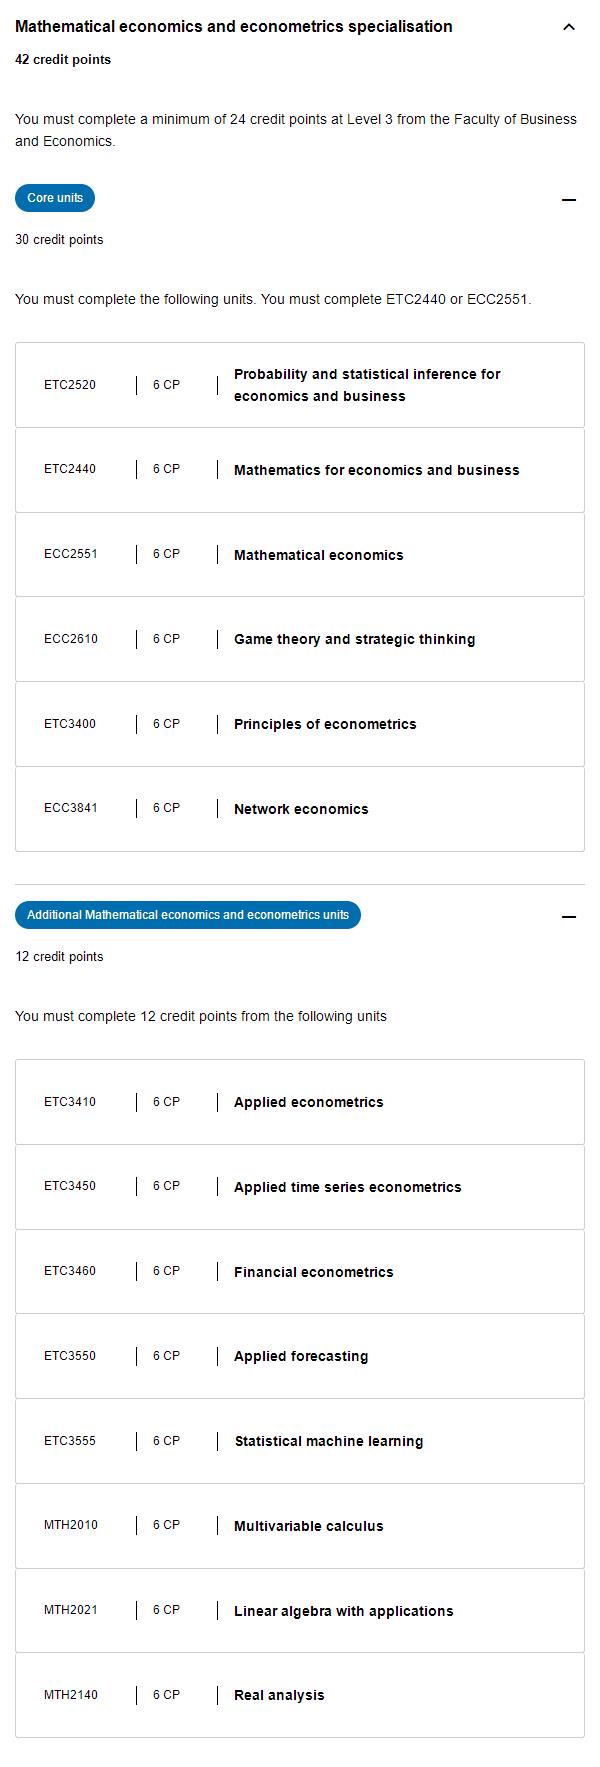Open ECC2551 Mathematical economics unit

click(300, 555)
